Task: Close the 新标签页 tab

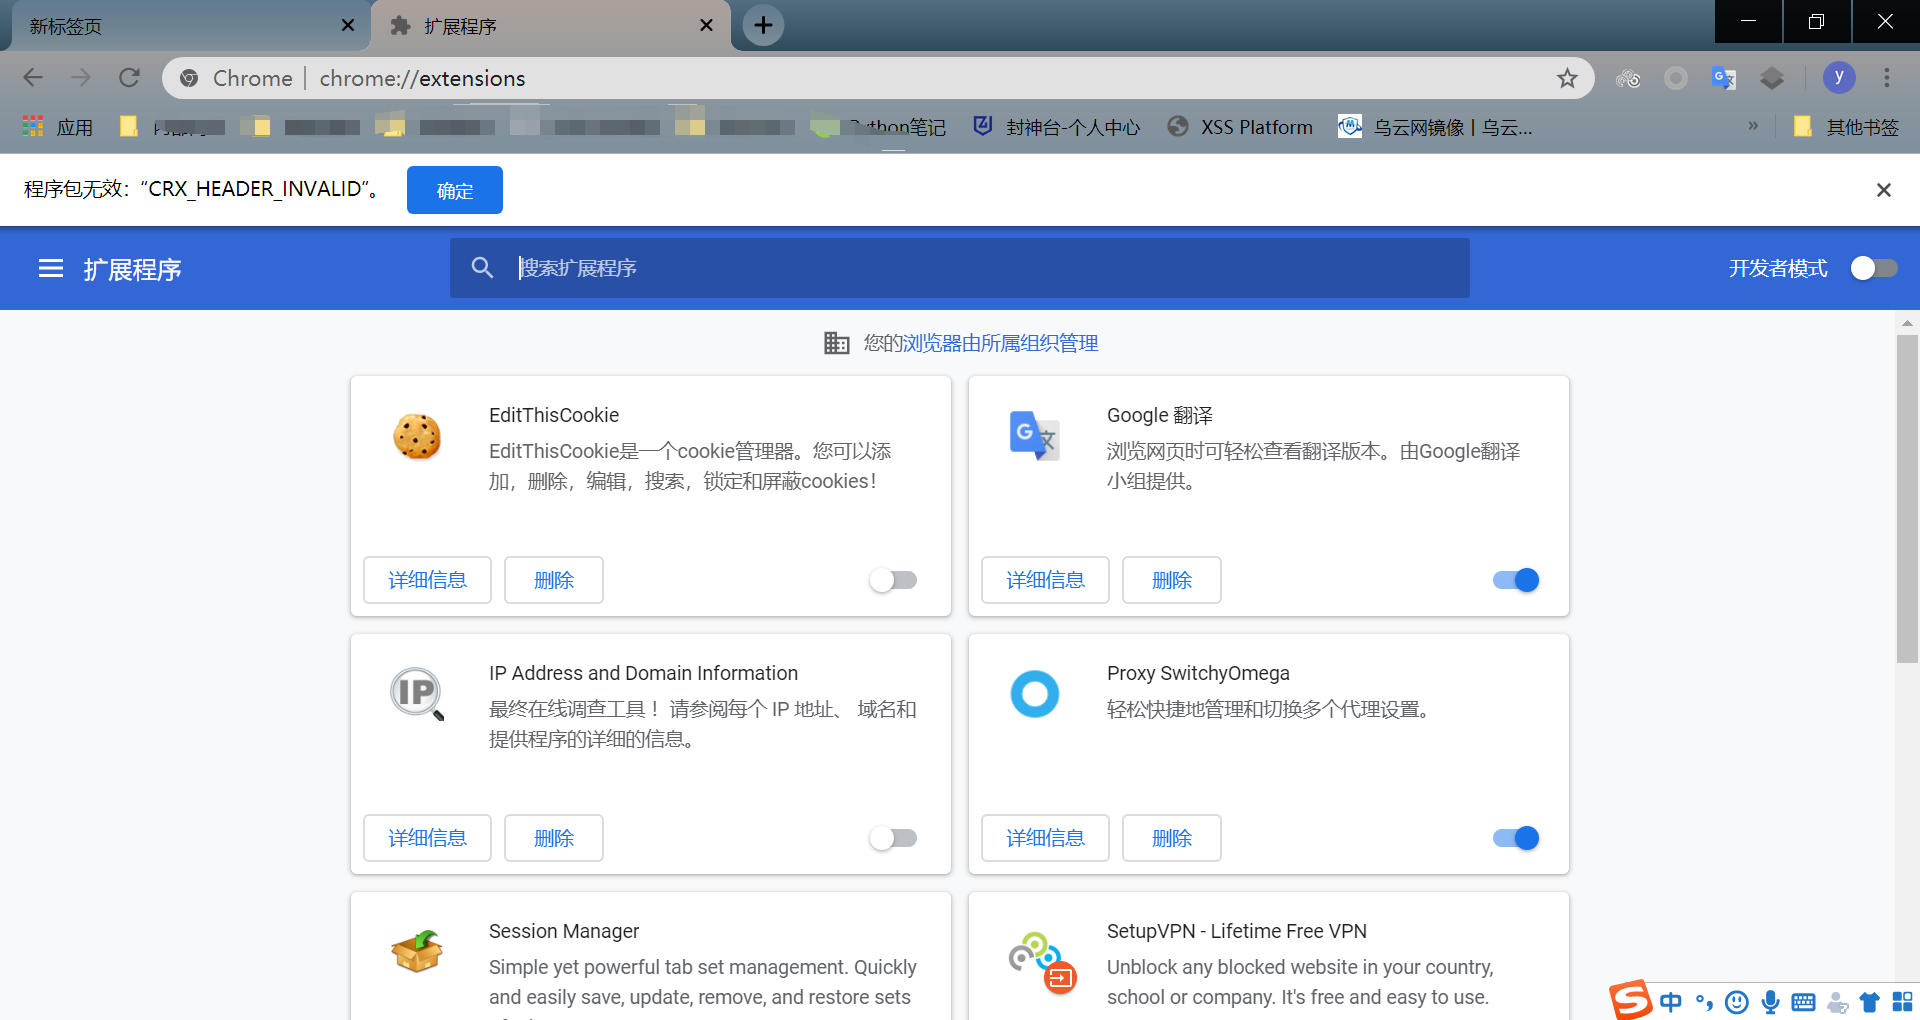Action: (x=348, y=25)
